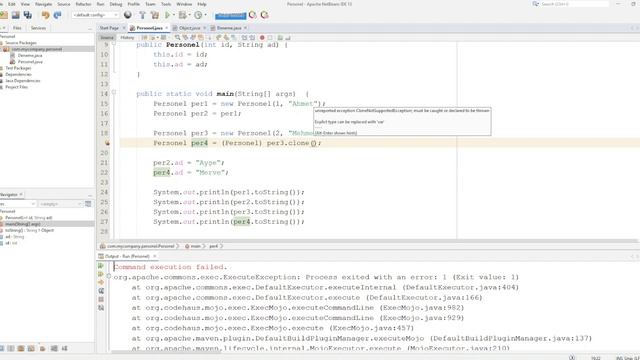Switch editor to History view
640x360 pixels.
127,38
